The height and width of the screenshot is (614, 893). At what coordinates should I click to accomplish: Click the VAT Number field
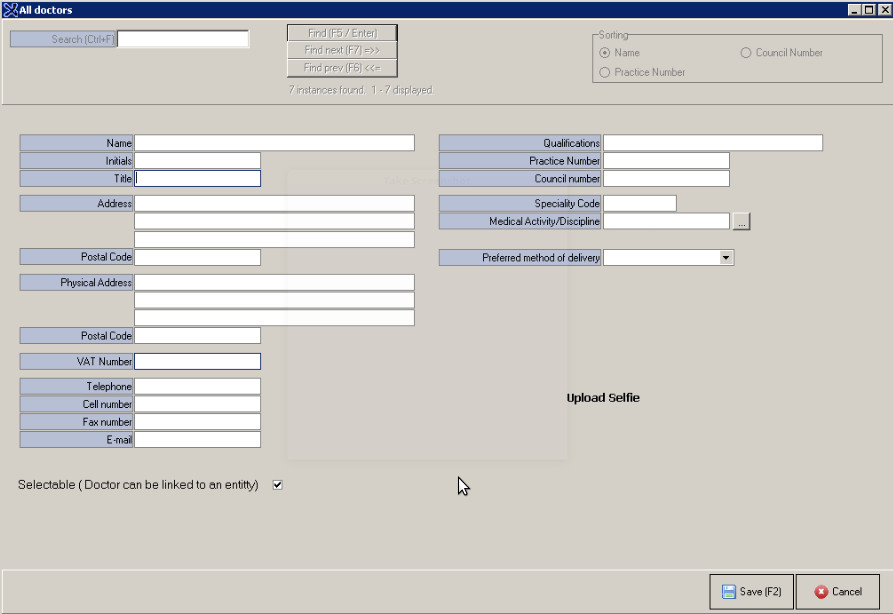(x=197, y=362)
